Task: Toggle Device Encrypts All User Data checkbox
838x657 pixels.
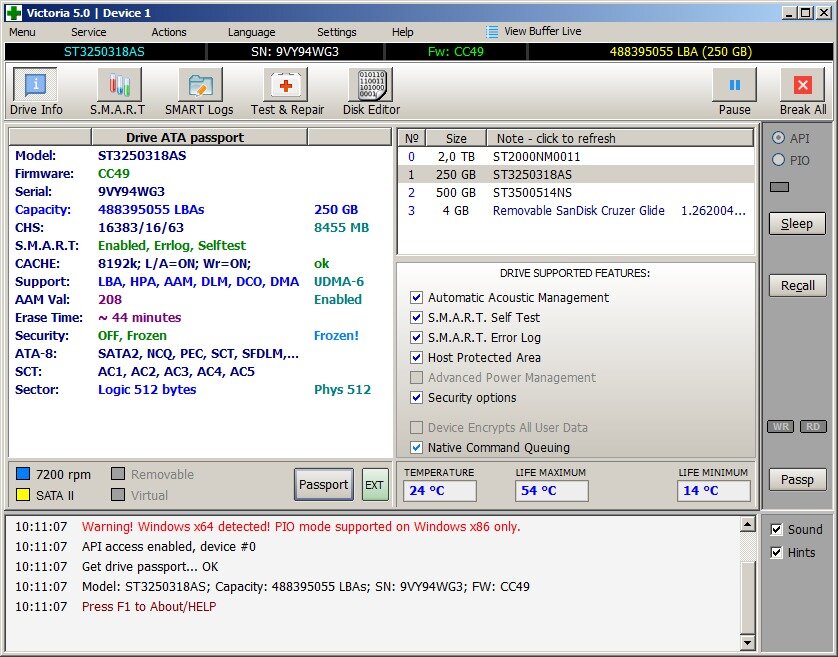Action: 416,427
